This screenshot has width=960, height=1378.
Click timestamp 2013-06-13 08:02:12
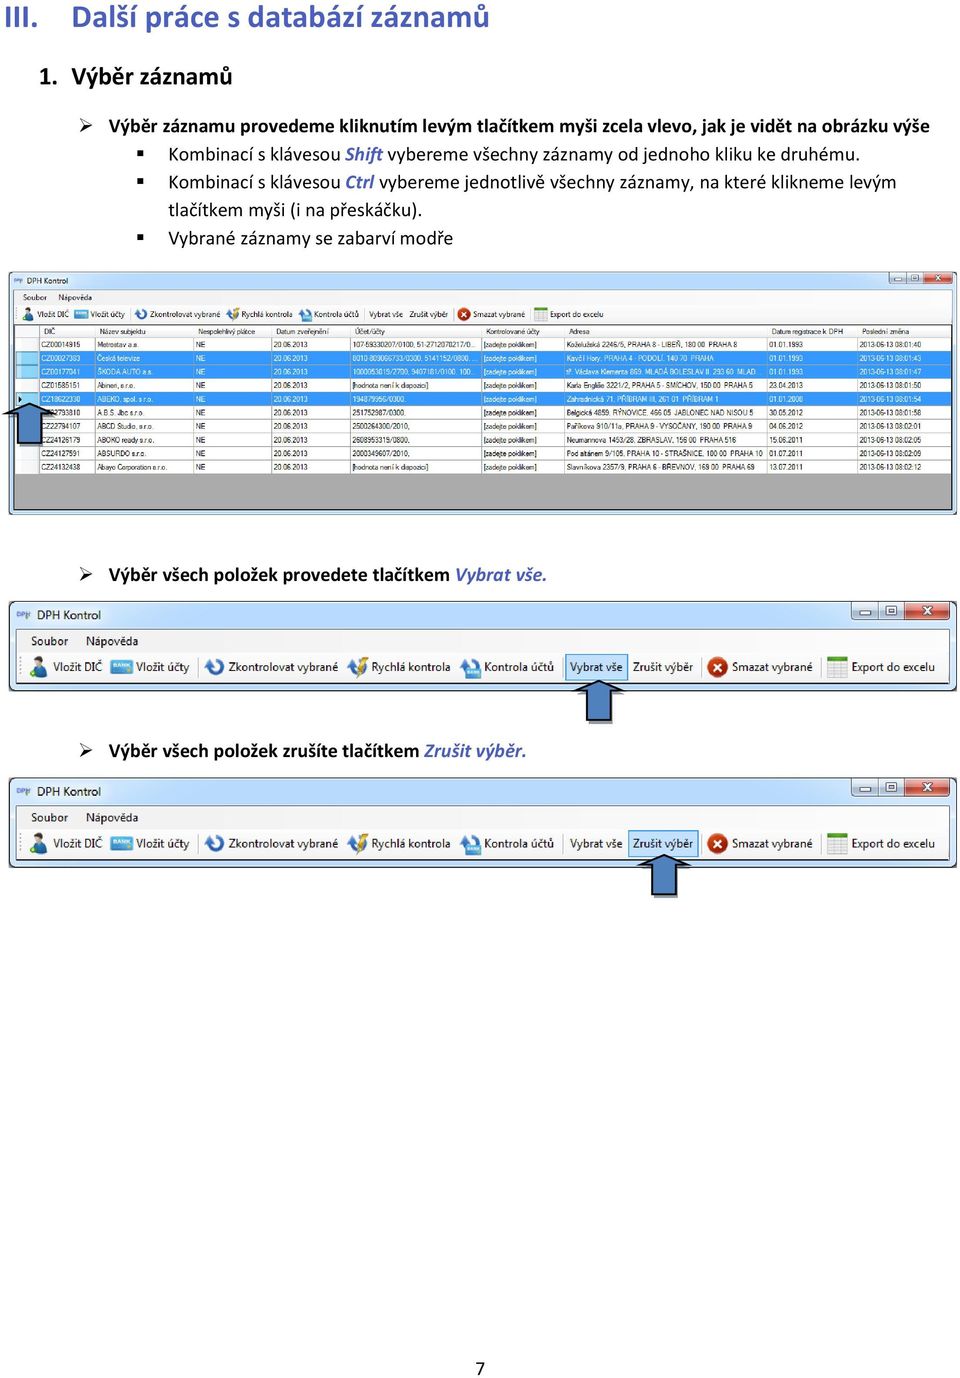904,467
